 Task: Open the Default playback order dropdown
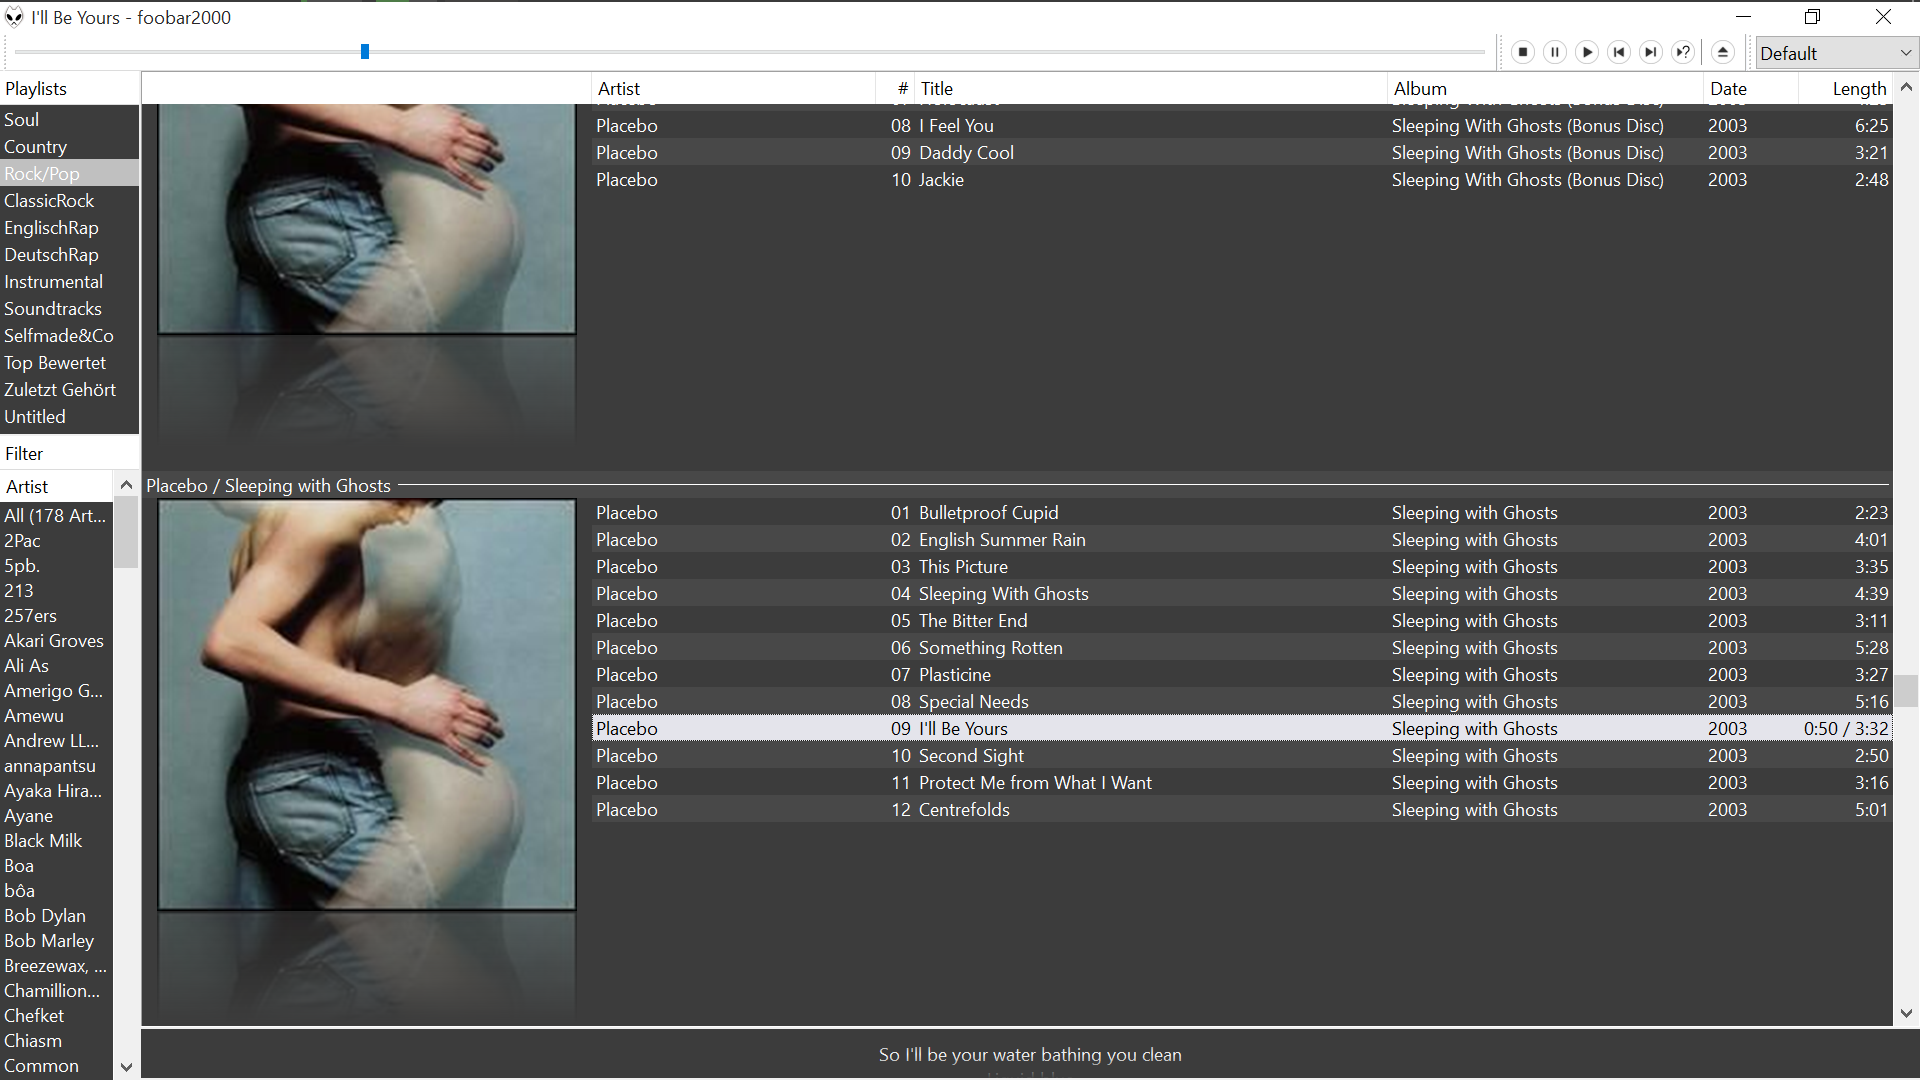[x=1836, y=53]
